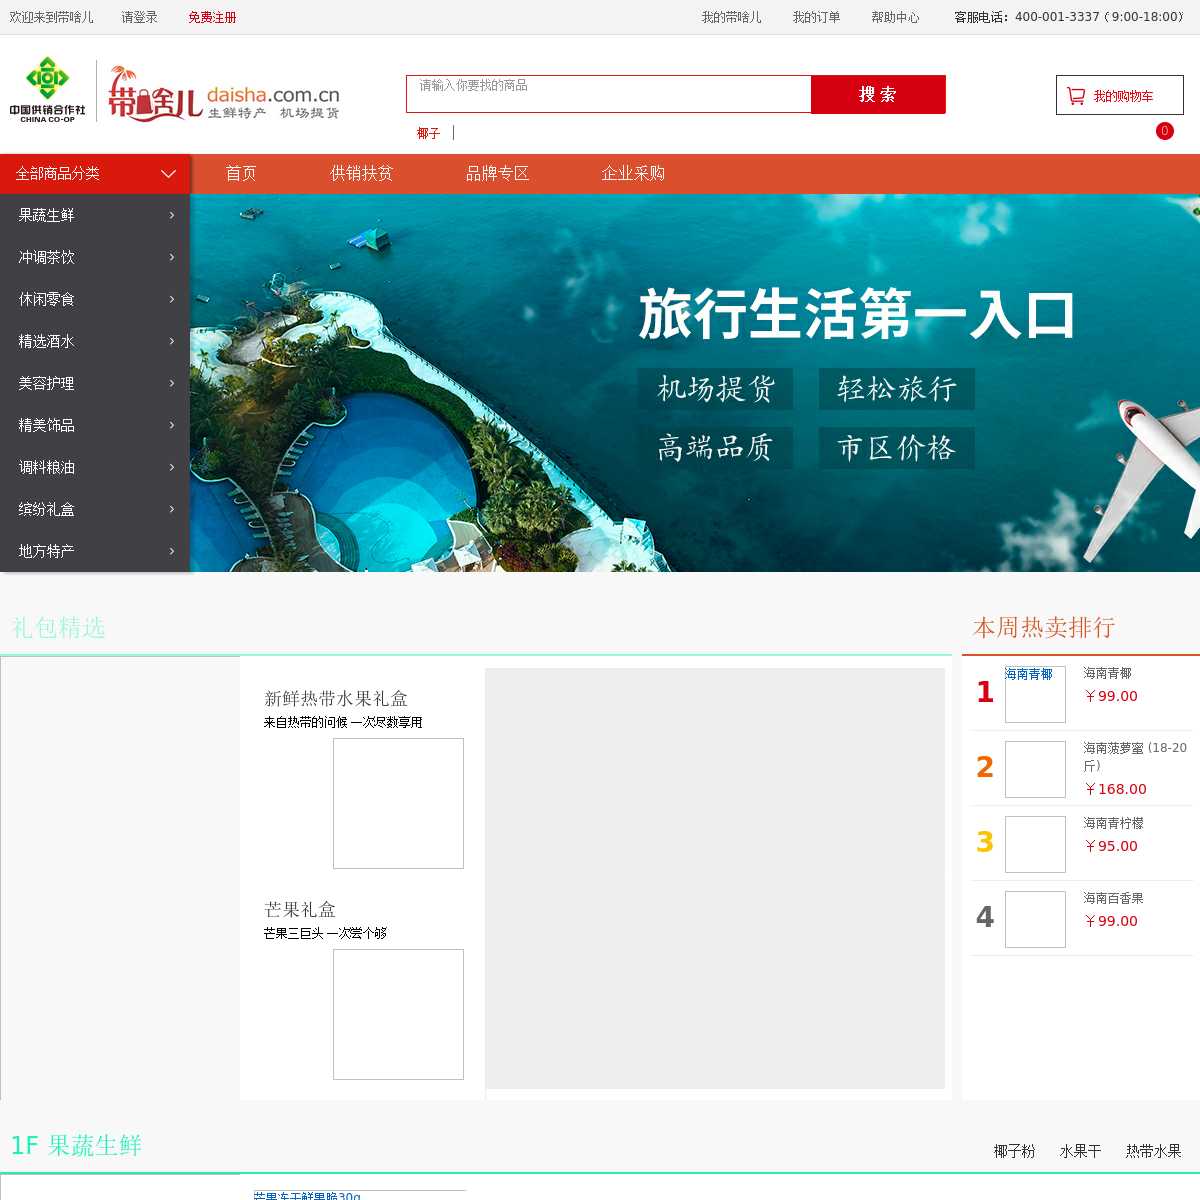Open my shopping cart

(1119, 96)
